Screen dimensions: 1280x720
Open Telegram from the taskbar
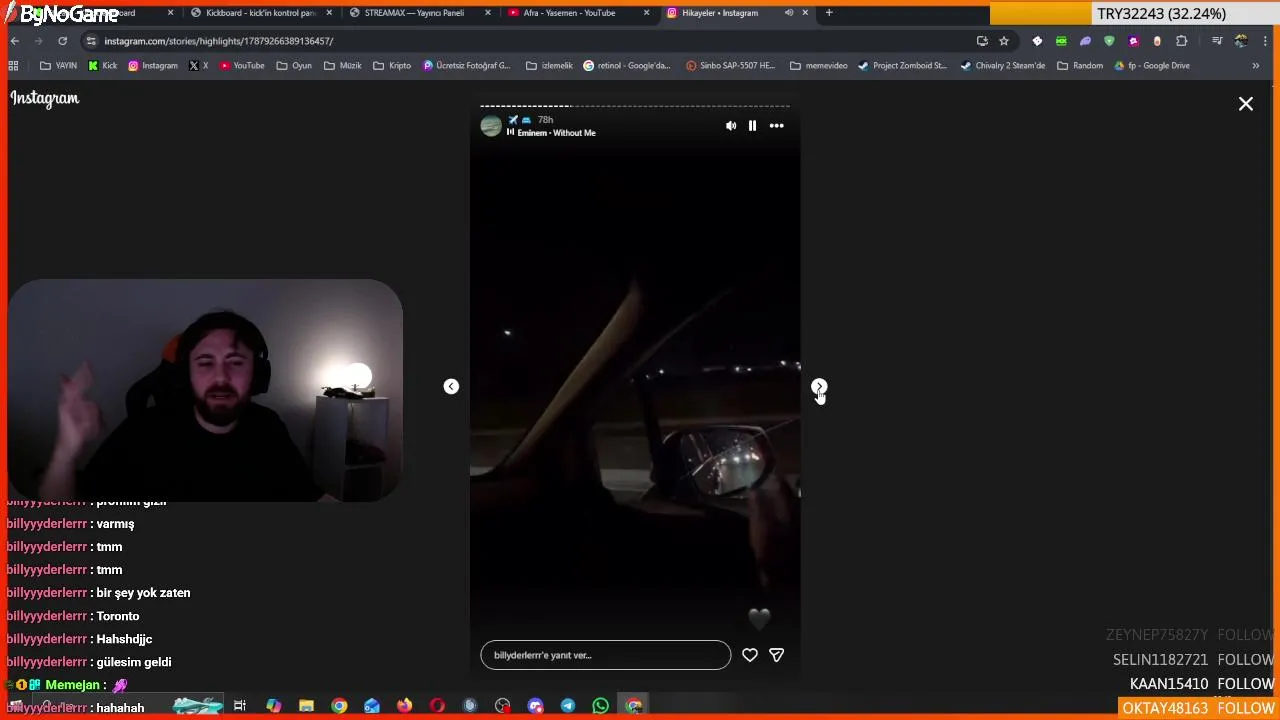568,706
